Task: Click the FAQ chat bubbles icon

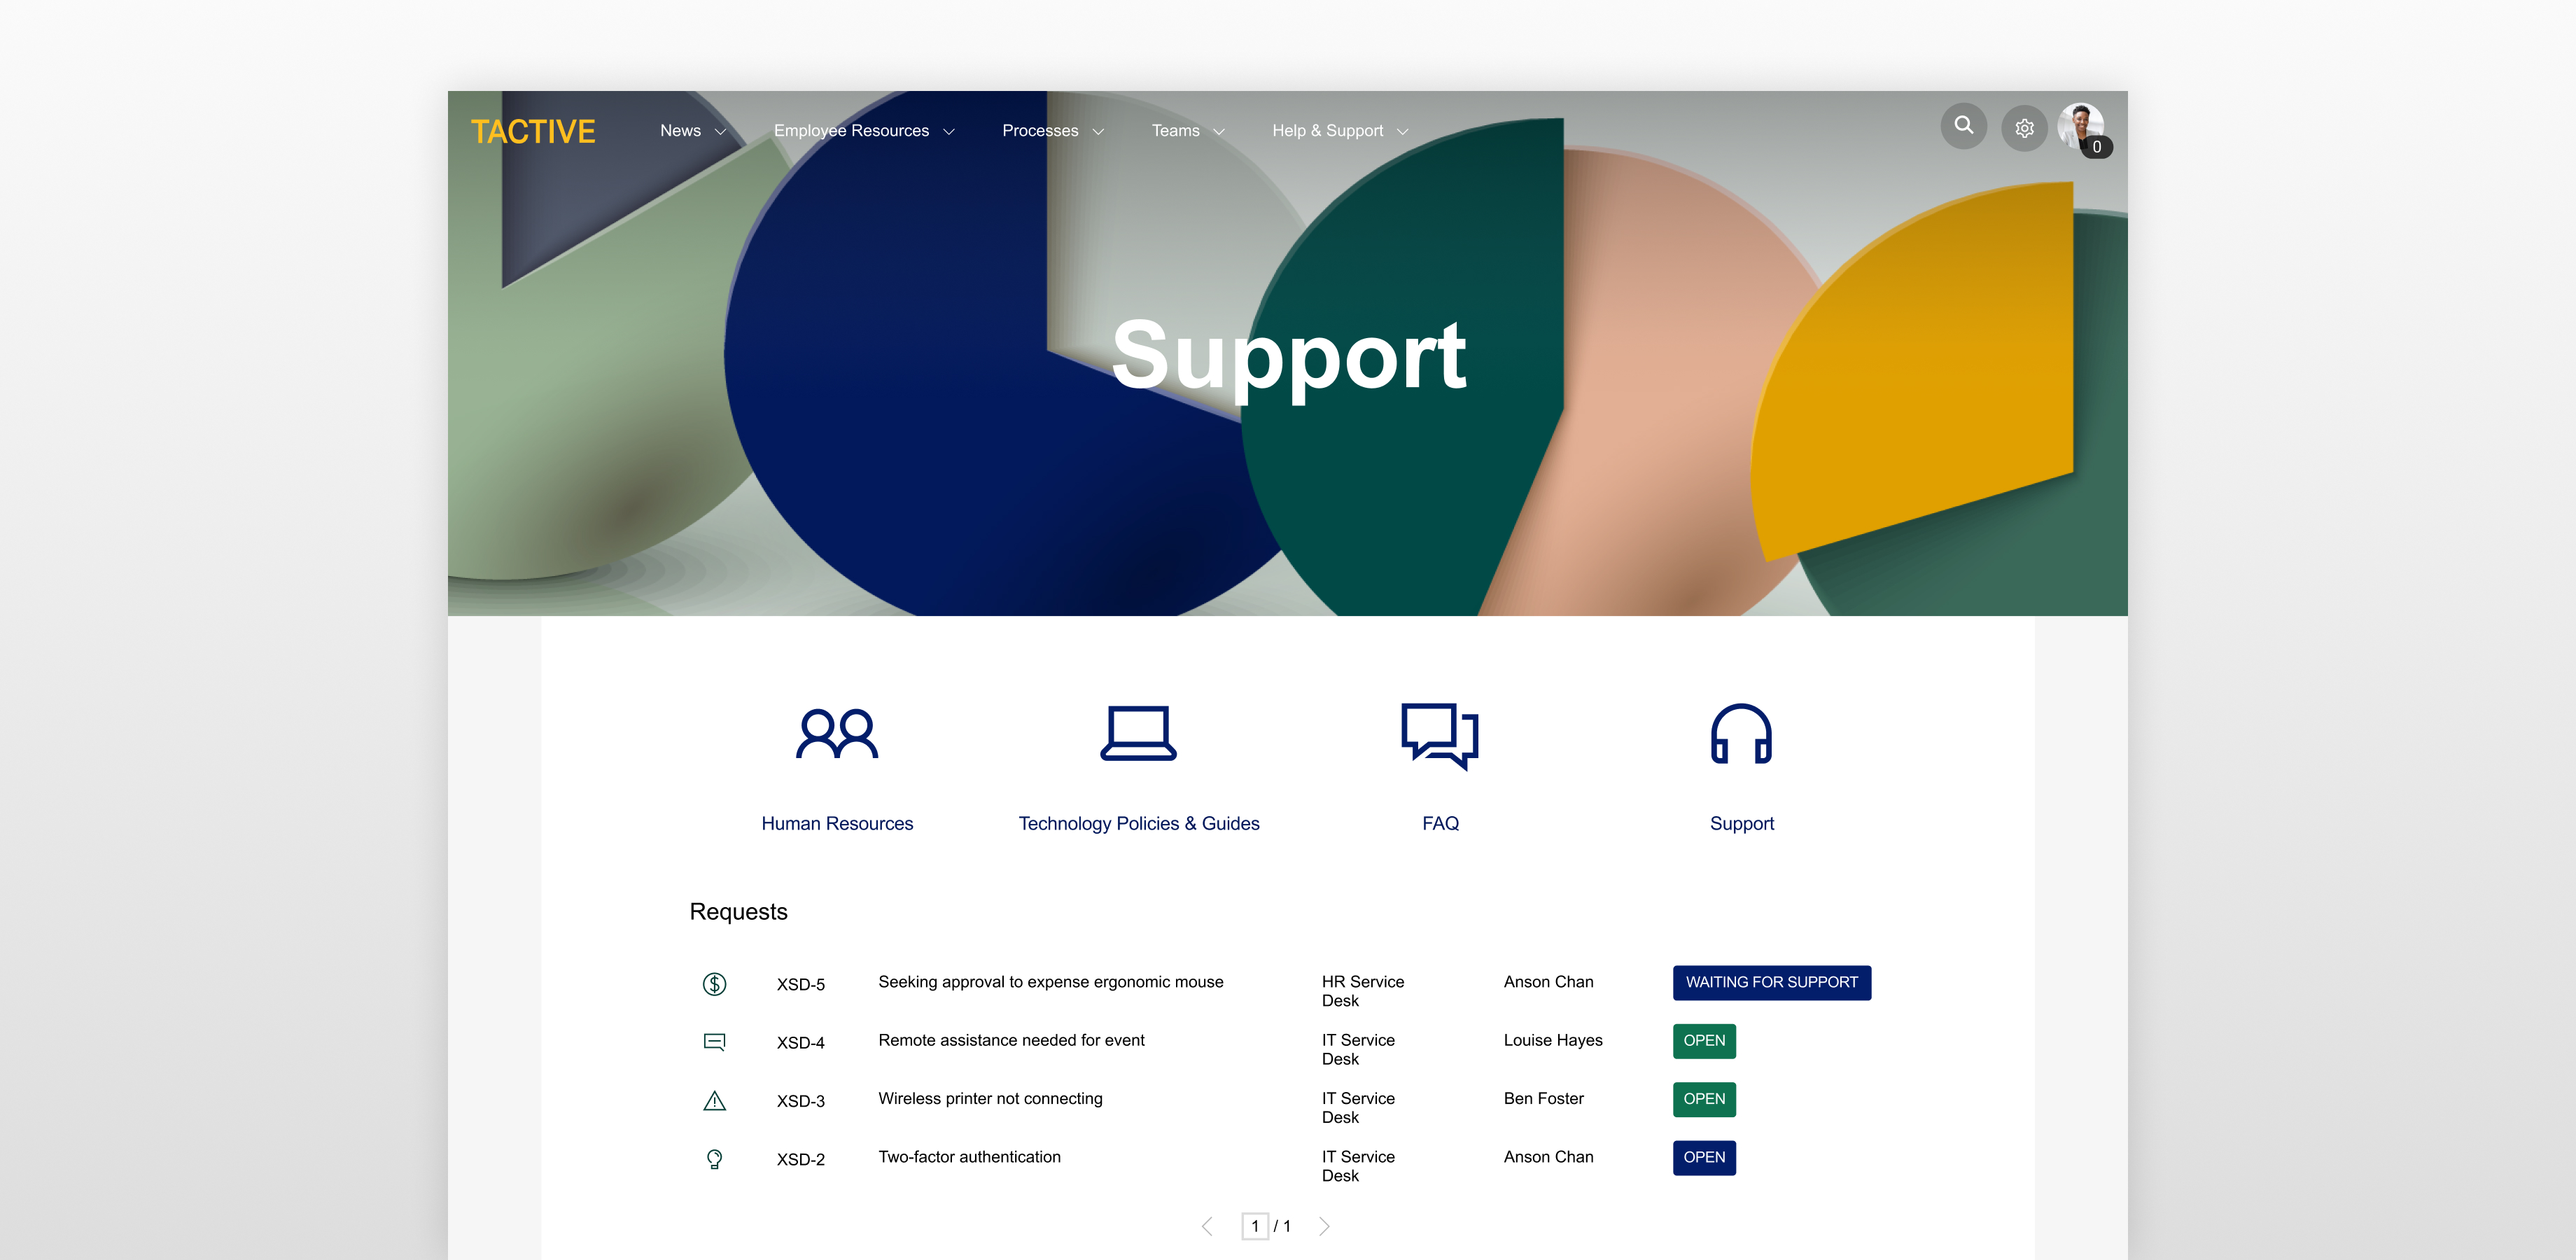Action: coord(1440,736)
